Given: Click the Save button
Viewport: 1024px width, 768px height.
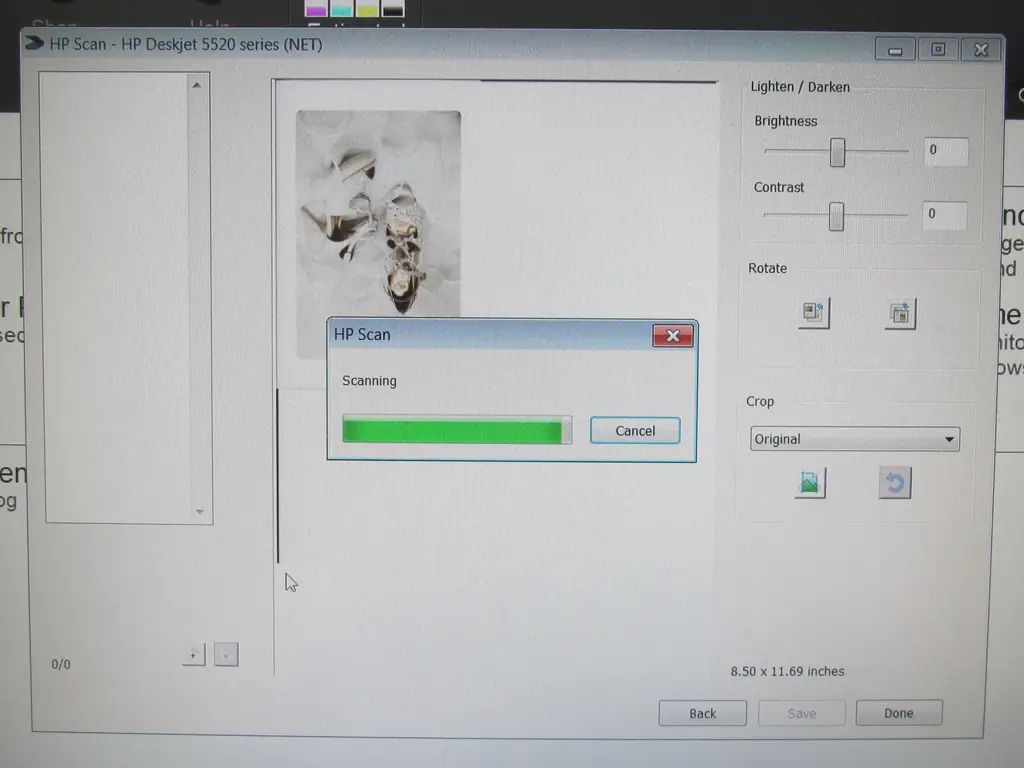Looking at the screenshot, I should [802, 713].
